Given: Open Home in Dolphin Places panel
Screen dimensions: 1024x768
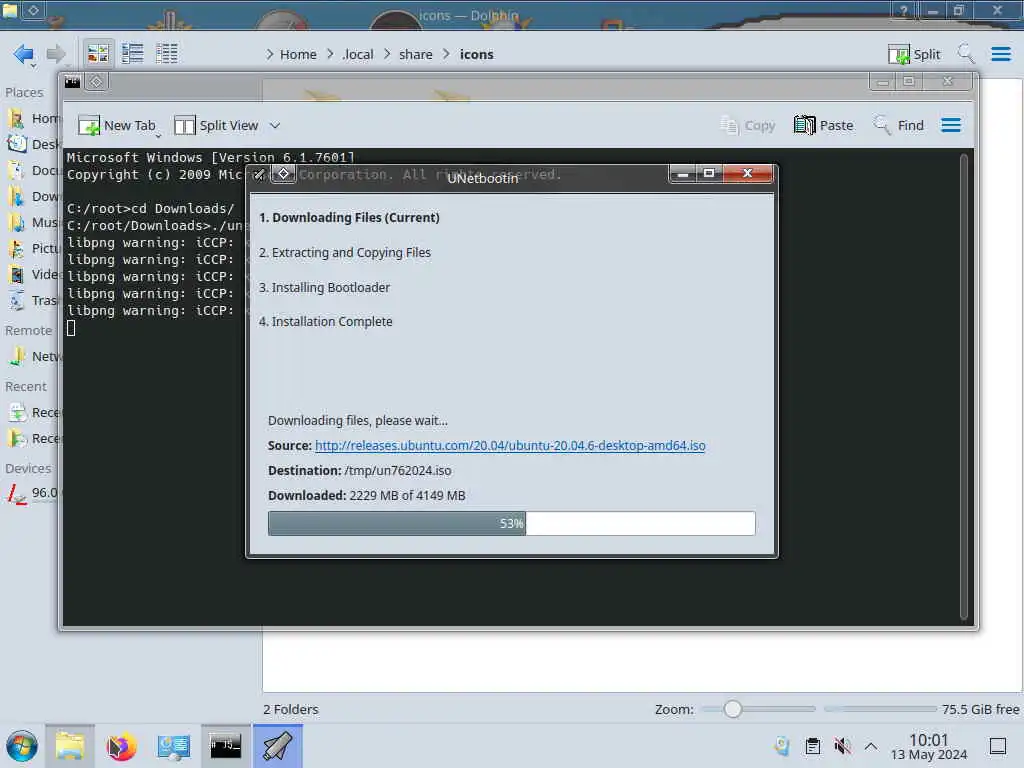Looking at the screenshot, I should pos(33,118).
